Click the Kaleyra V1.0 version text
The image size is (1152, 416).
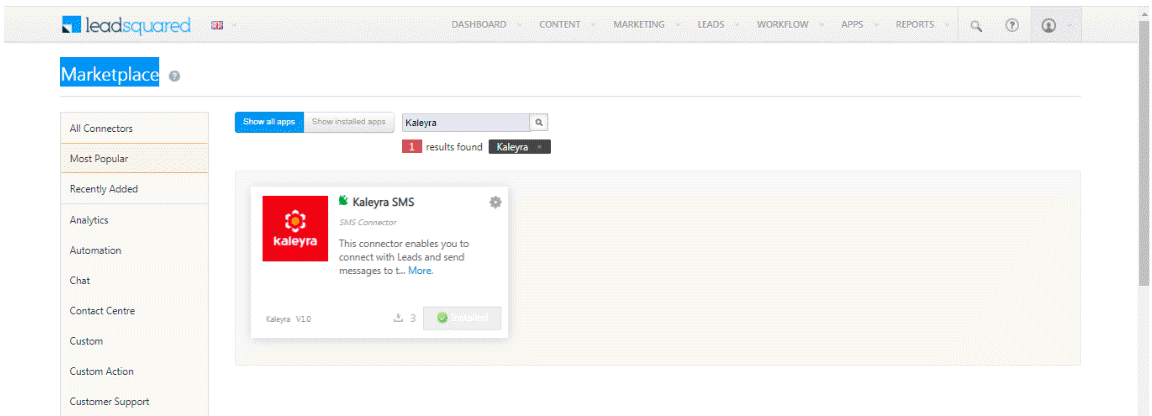[289, 319]
